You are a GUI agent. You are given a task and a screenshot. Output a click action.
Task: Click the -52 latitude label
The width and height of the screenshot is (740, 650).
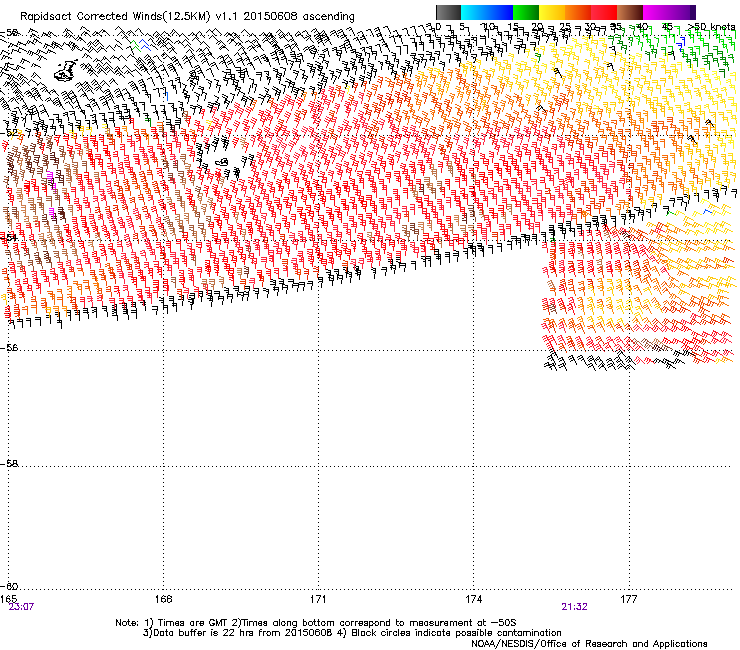coord(9,133)
